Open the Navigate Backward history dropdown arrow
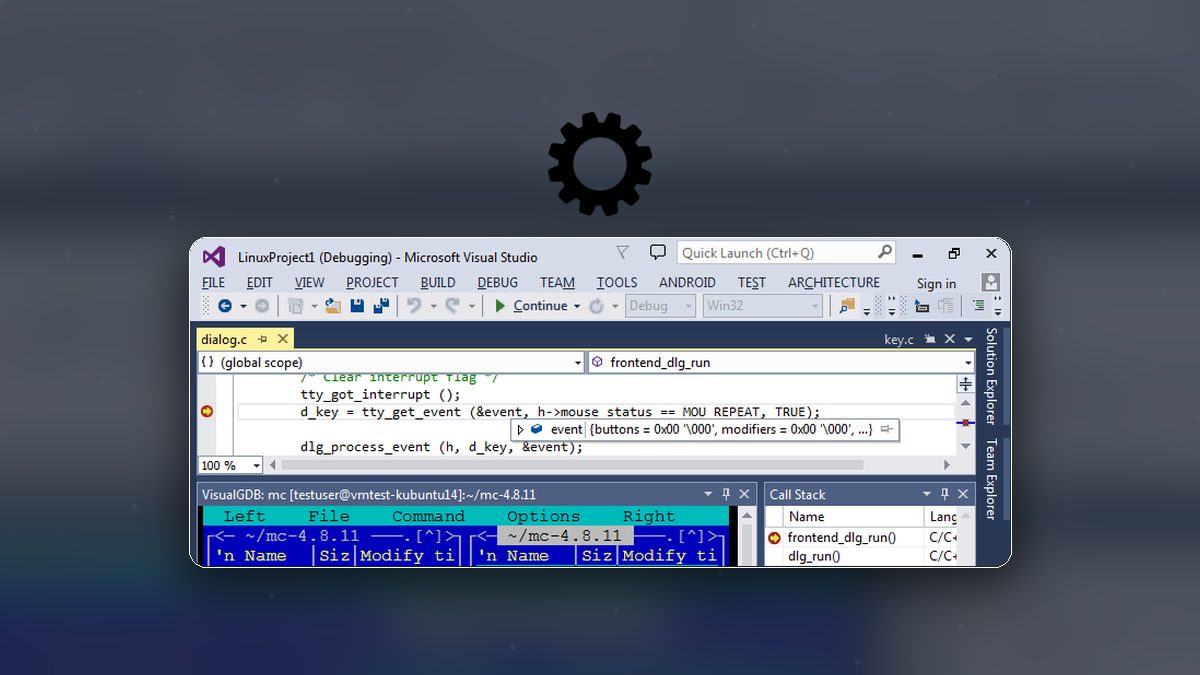Image resolution: width=1200 pixels, height=675 pixels. [x=243, y=307]
